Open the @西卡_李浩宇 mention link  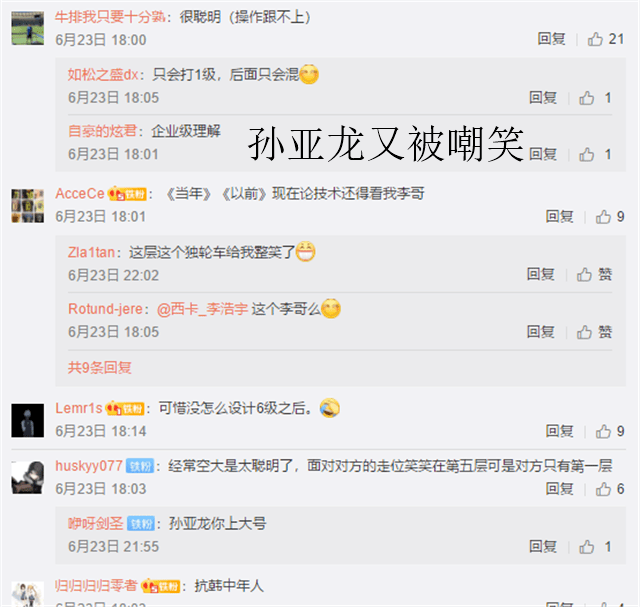(x=202, y=309)
